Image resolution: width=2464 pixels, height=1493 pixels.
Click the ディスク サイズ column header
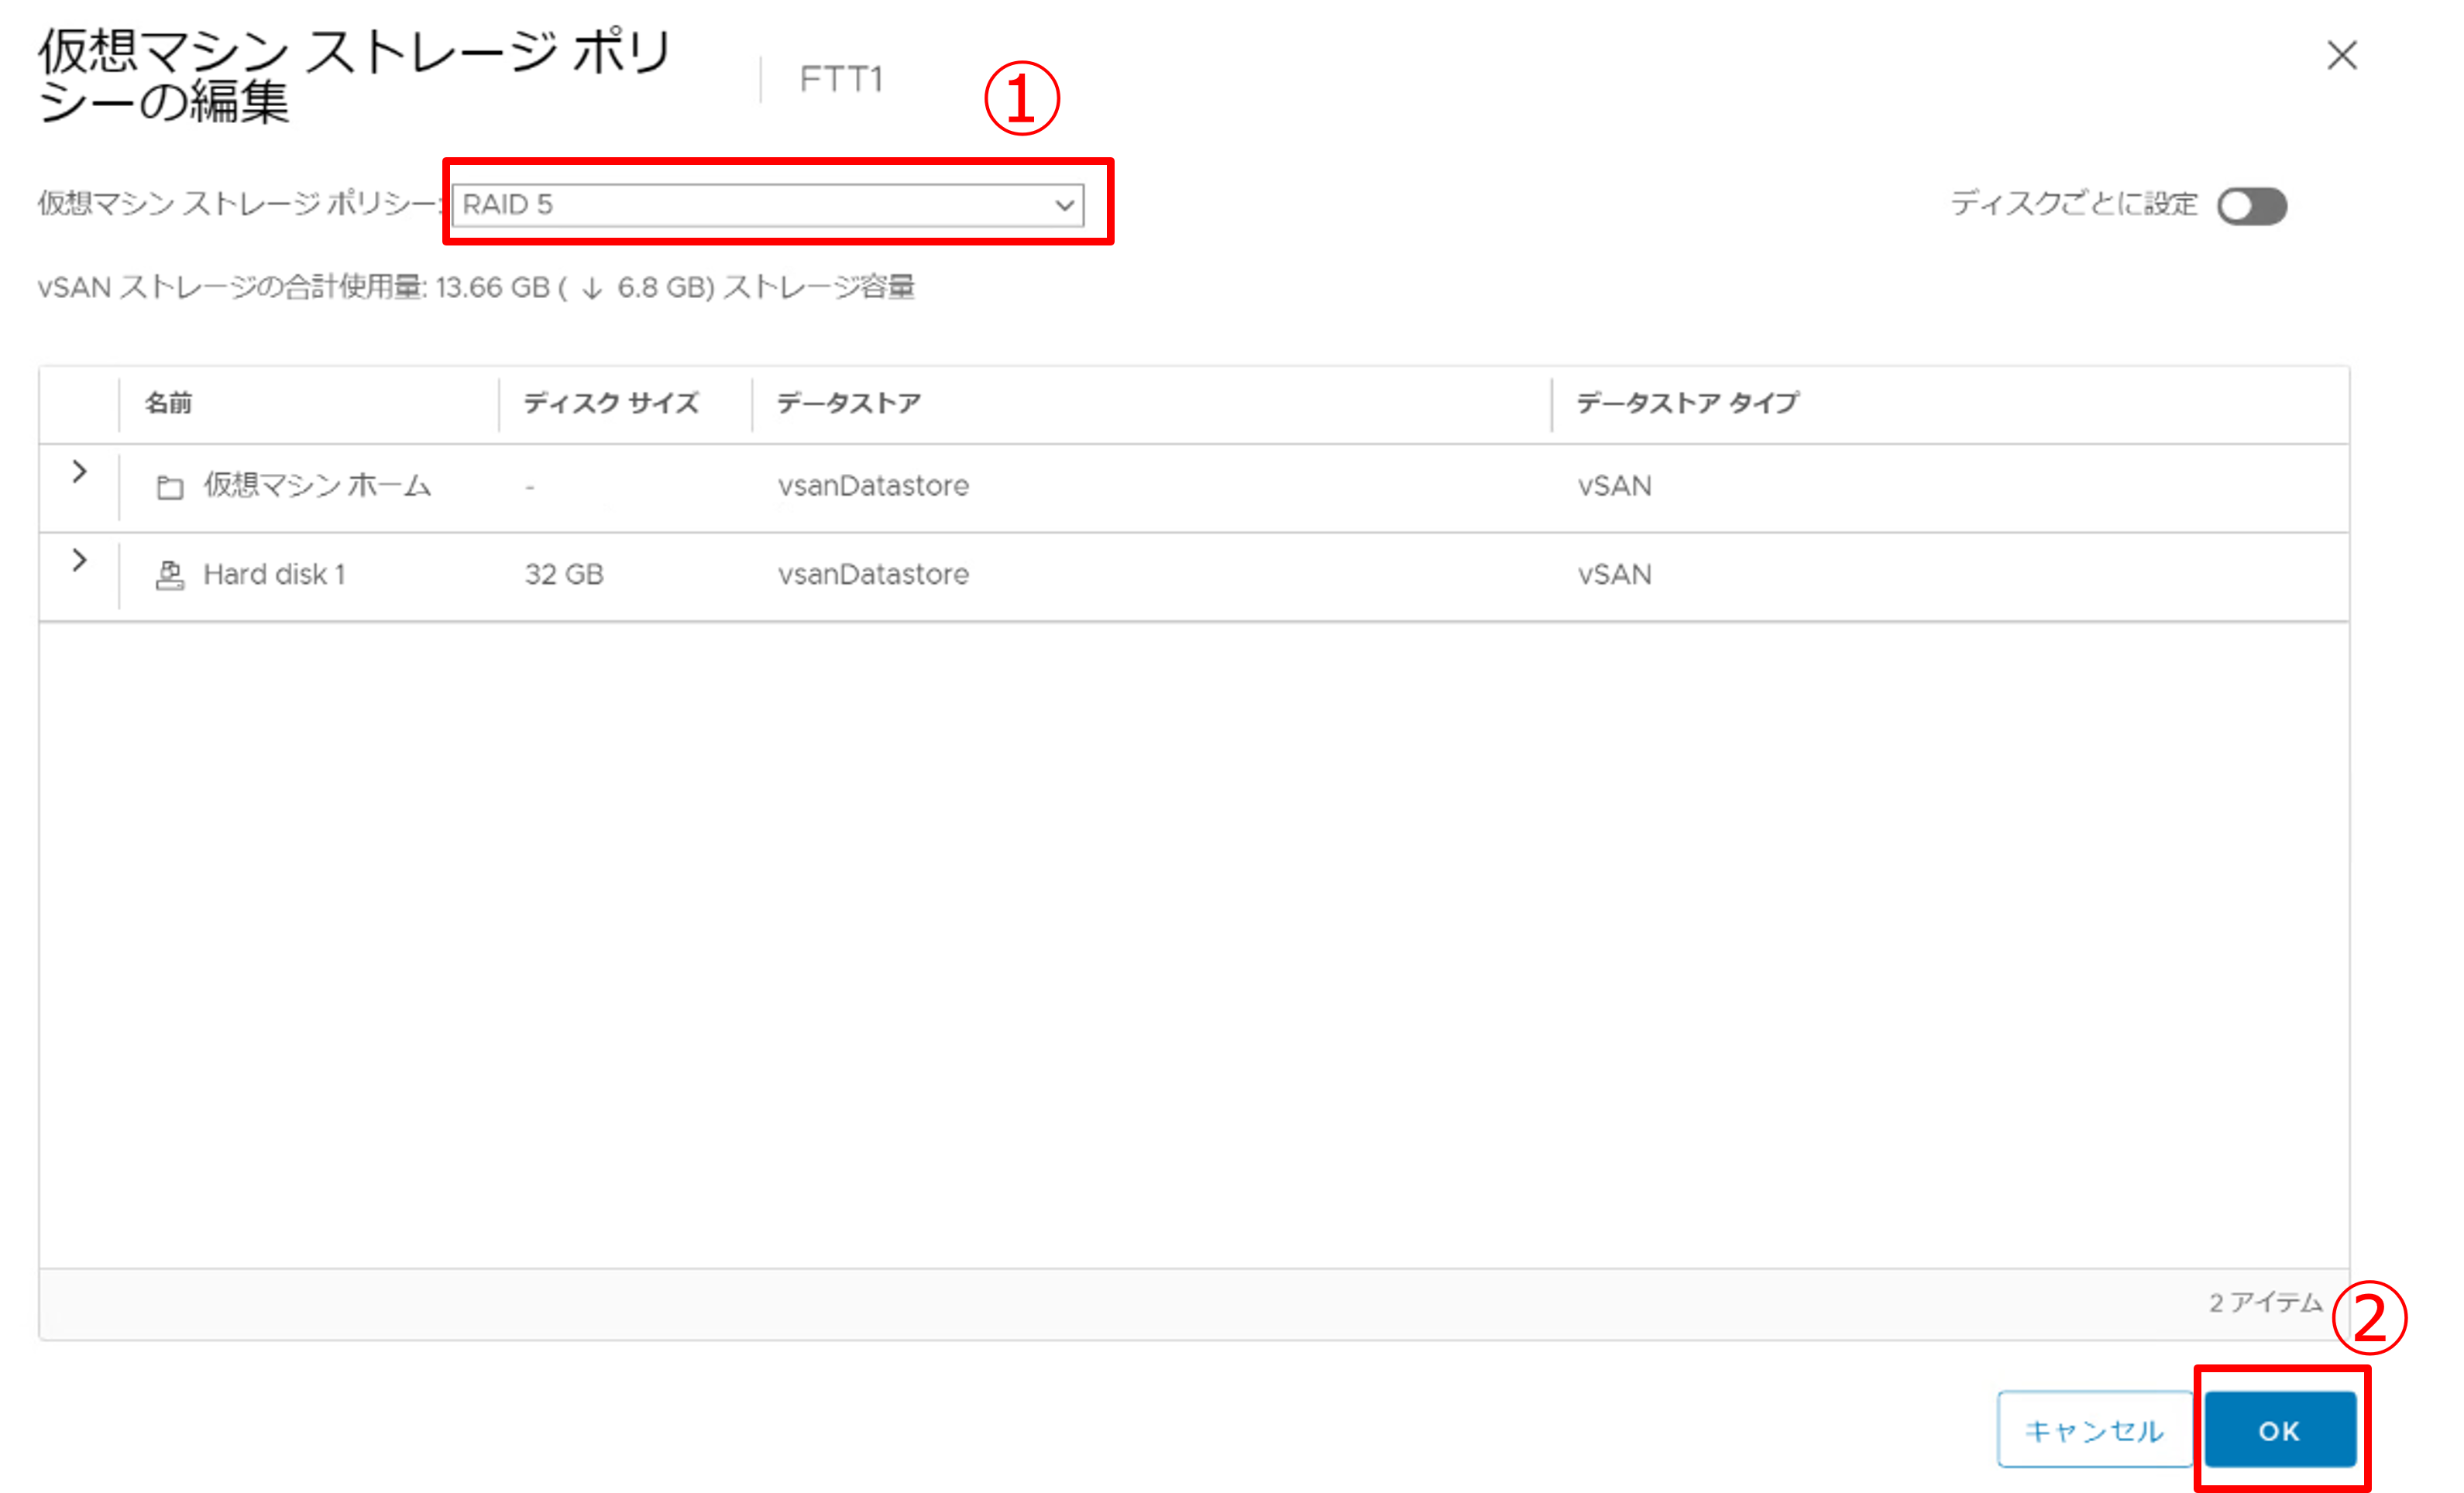click(611, 403)
